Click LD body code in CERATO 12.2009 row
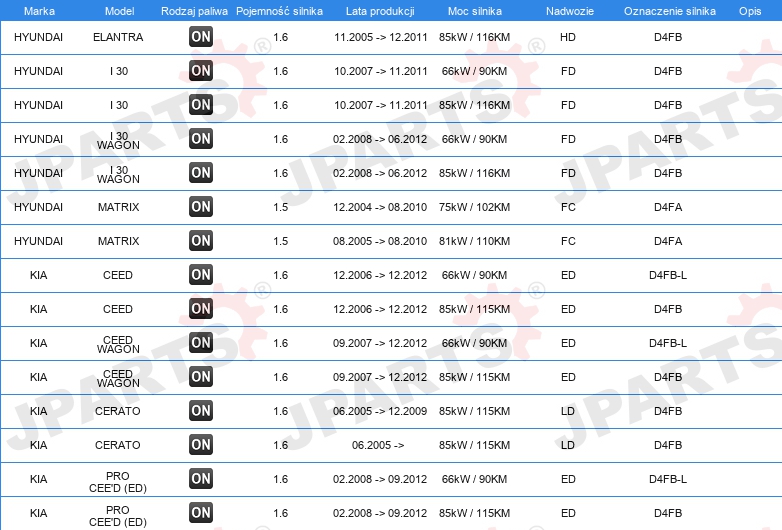 pyautogui.click(x=568, y=411)
